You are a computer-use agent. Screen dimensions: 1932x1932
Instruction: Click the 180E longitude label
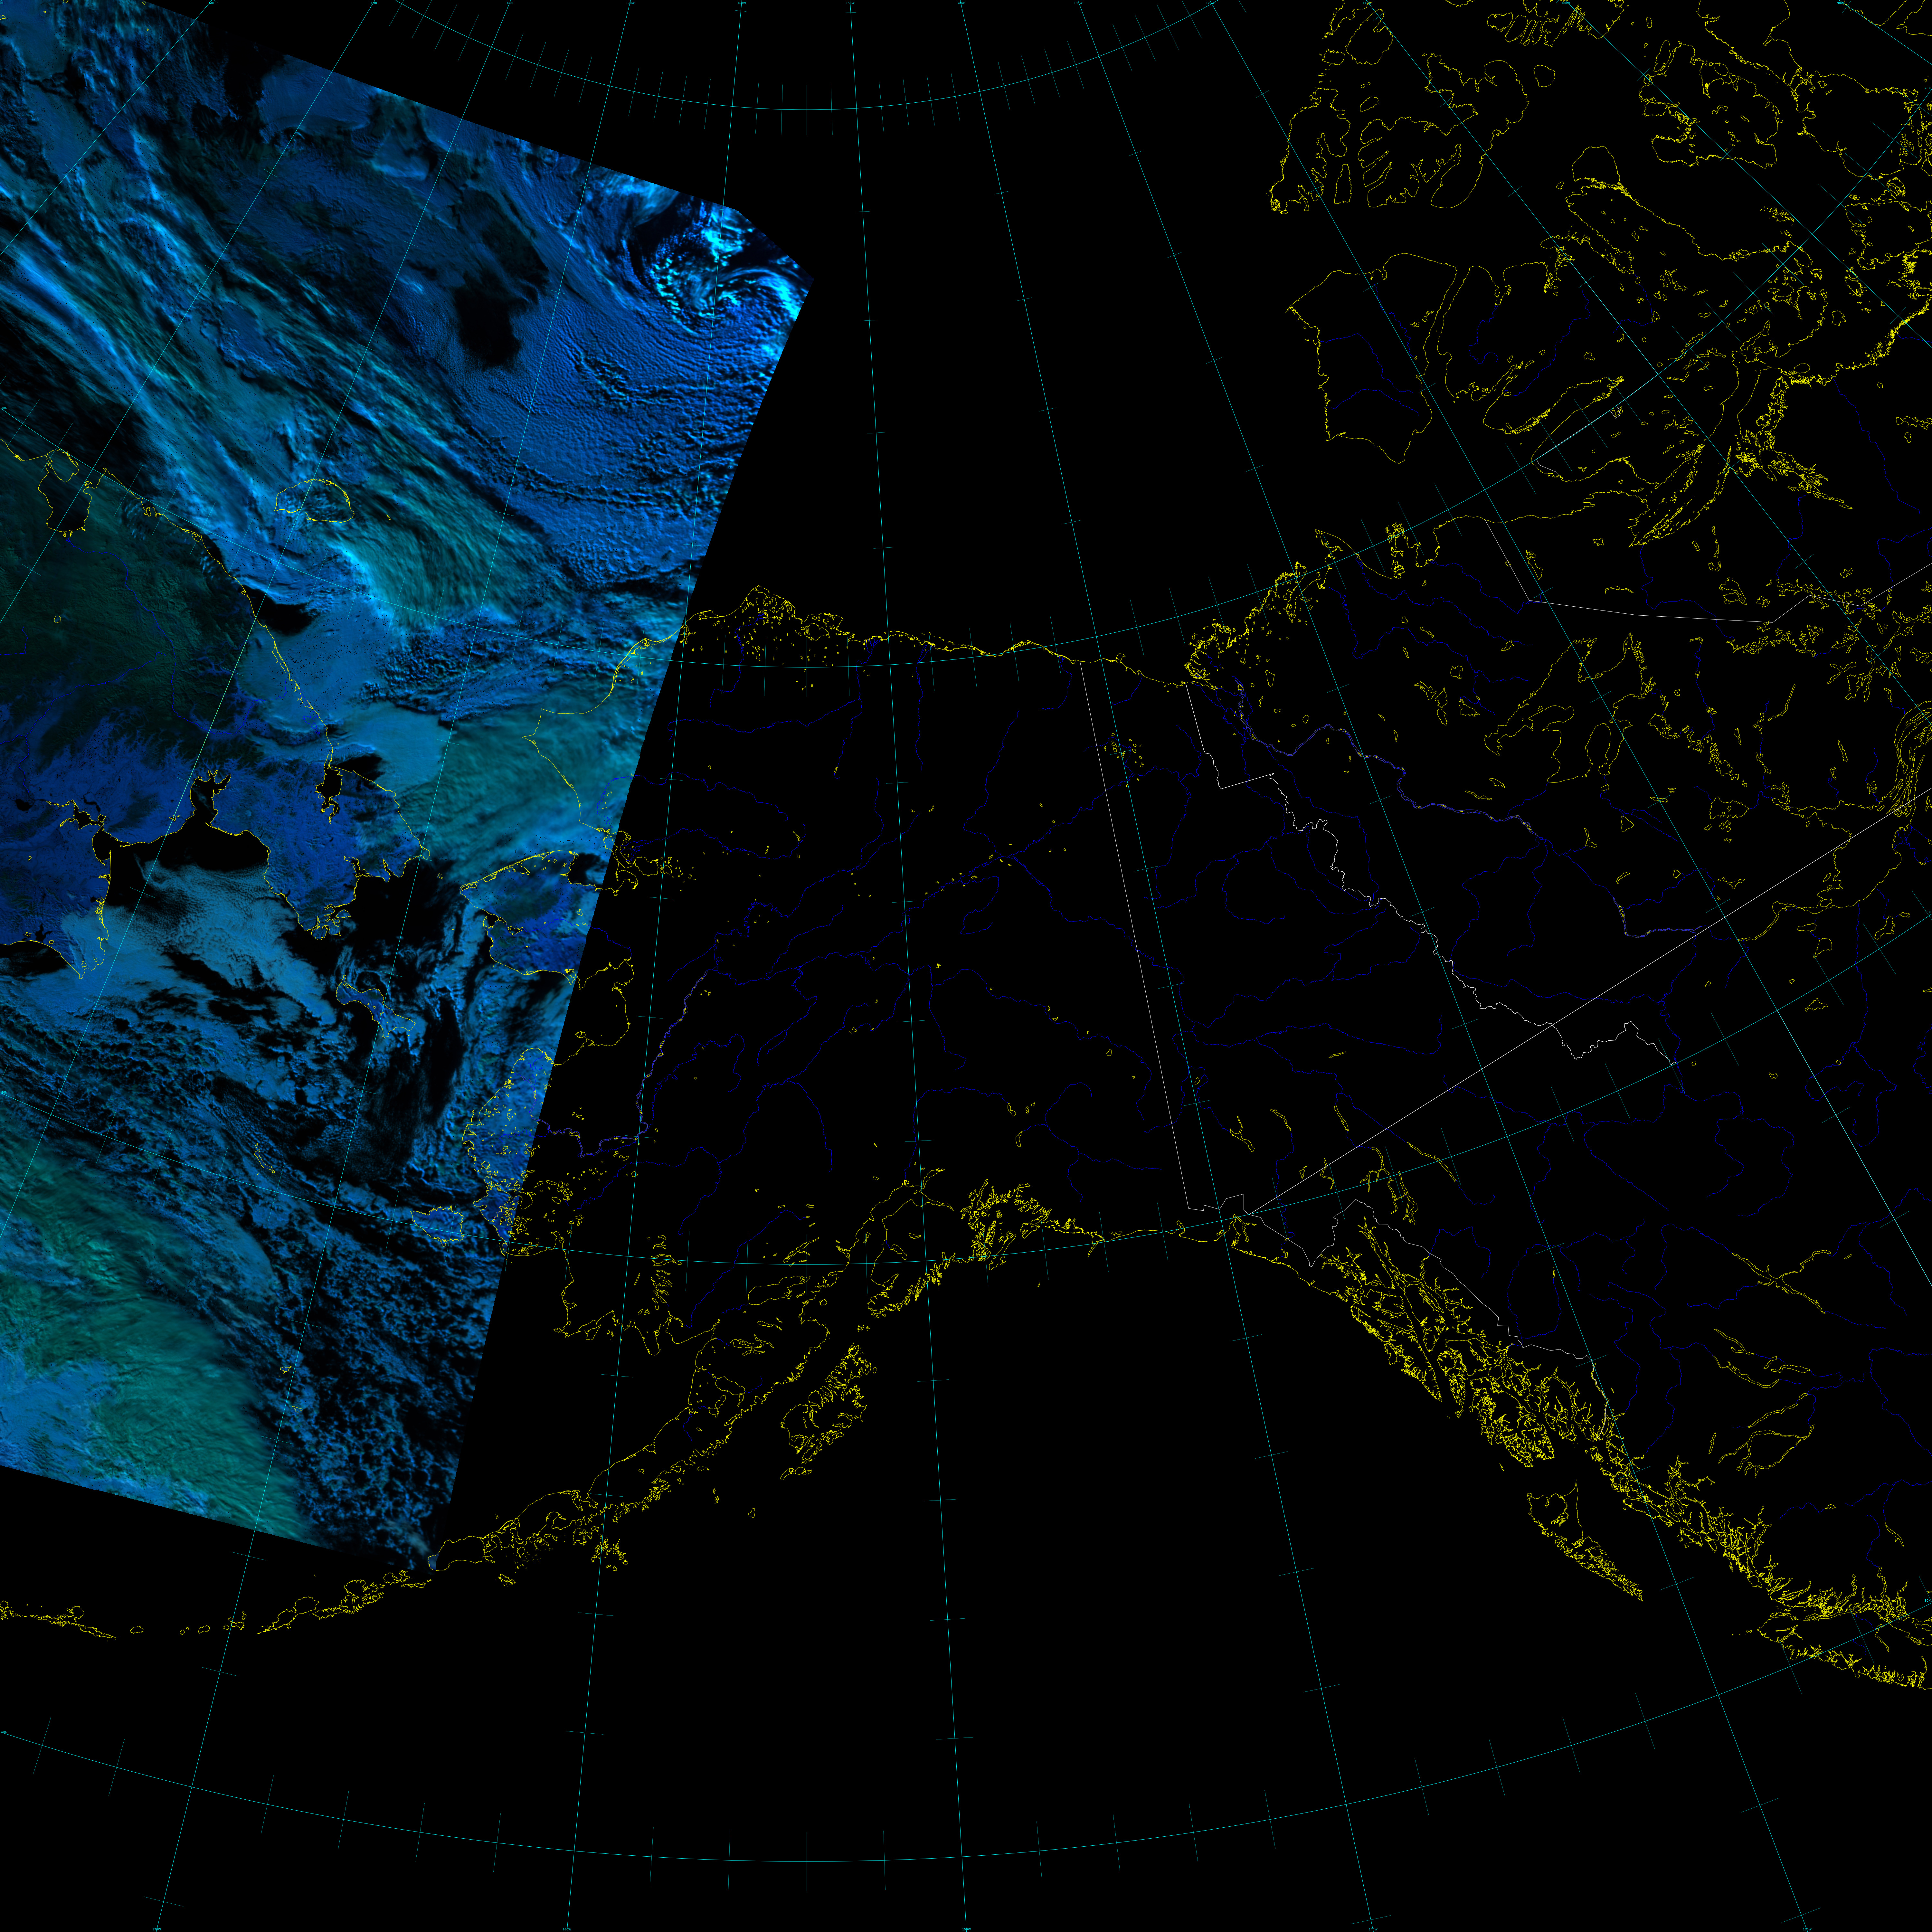point(510,3)
